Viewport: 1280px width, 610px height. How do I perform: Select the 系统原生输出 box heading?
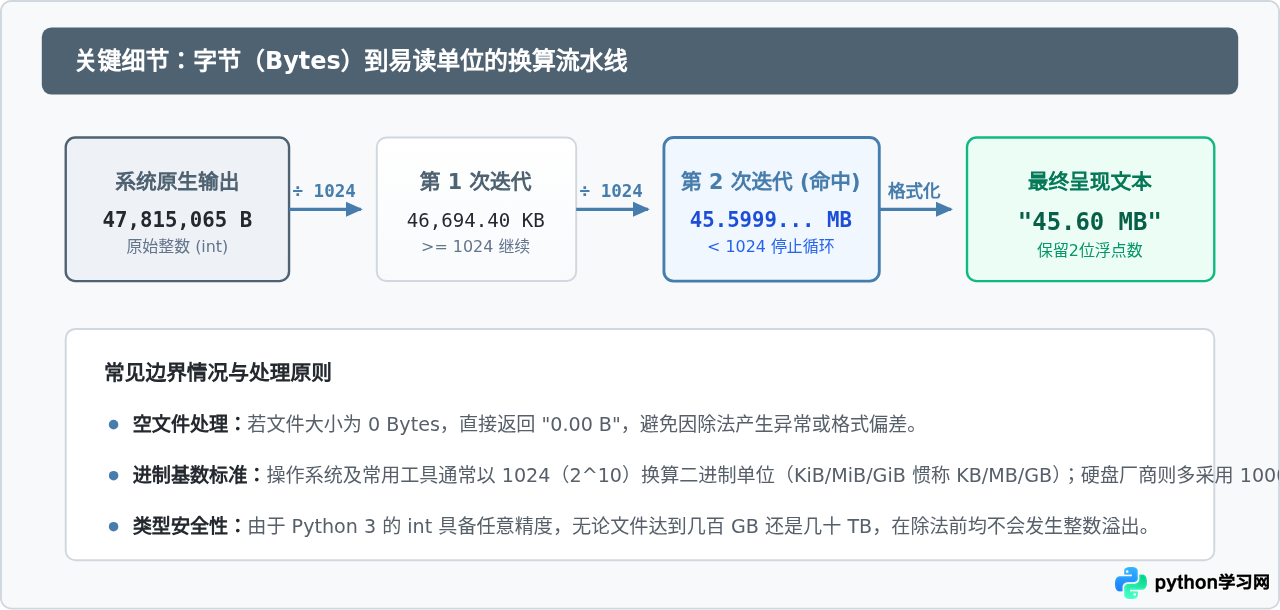click(177, 182)
